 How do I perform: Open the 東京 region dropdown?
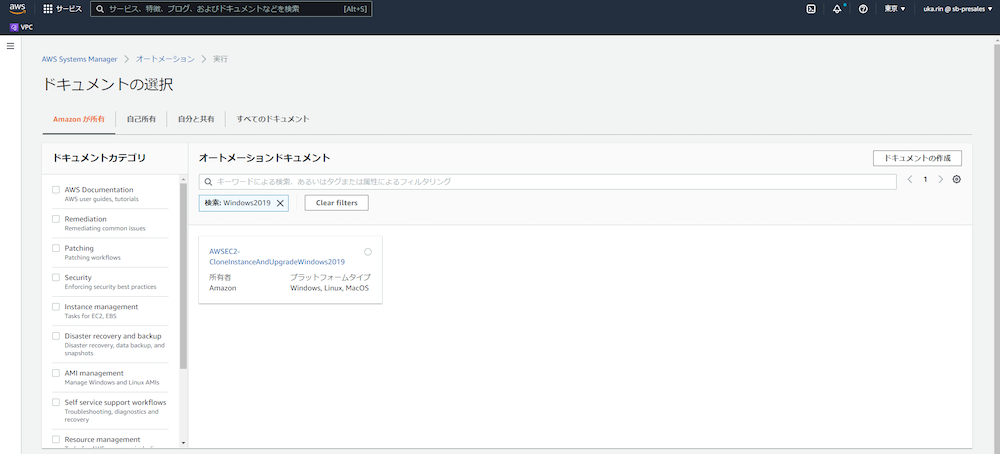[895, 9]
